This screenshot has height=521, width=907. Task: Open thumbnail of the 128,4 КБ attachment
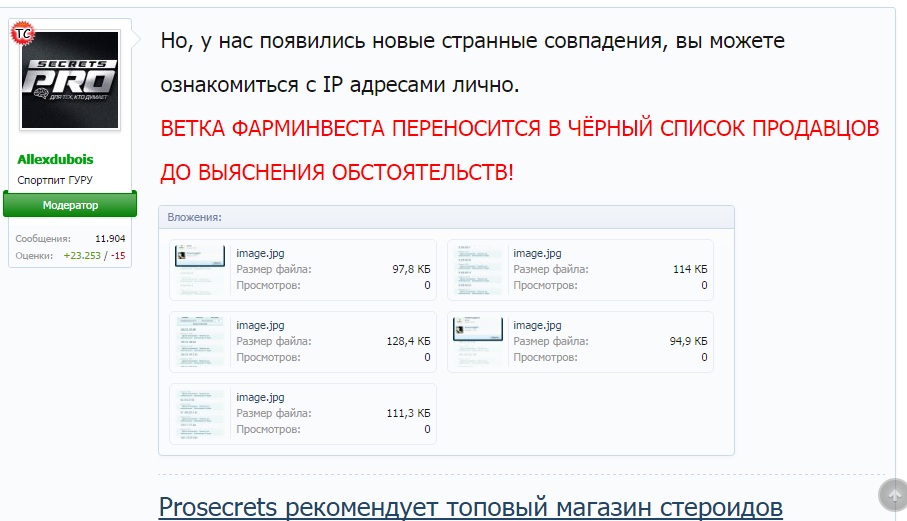[200, 341]
